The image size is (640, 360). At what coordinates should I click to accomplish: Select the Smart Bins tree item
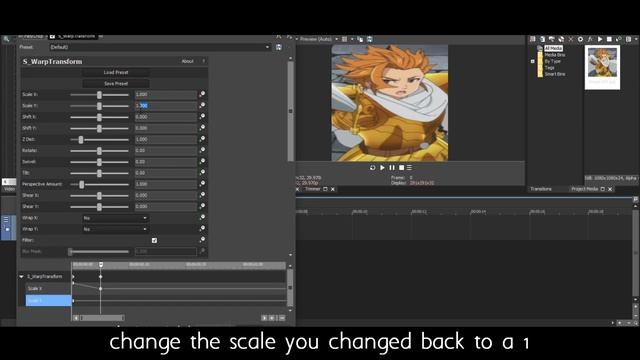(x=555, y=74)
